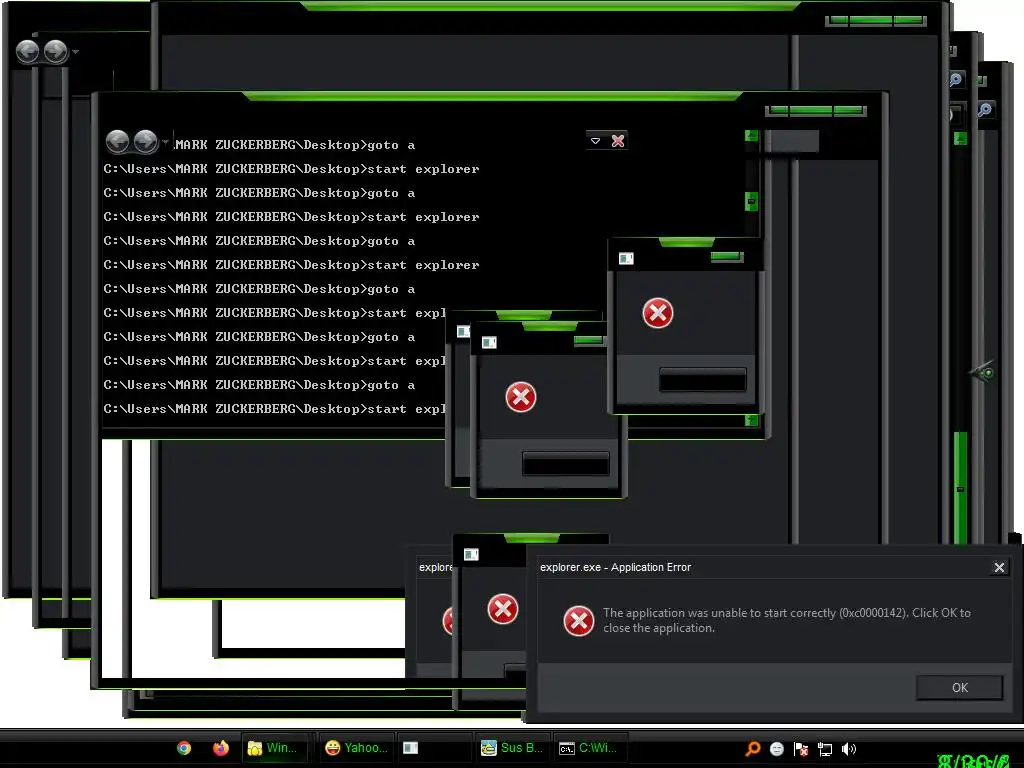Click the green scrollbar thumb in the command window
Image resolution: width=1024 pixels, height=768 pixels.
[x=751, y=201]
